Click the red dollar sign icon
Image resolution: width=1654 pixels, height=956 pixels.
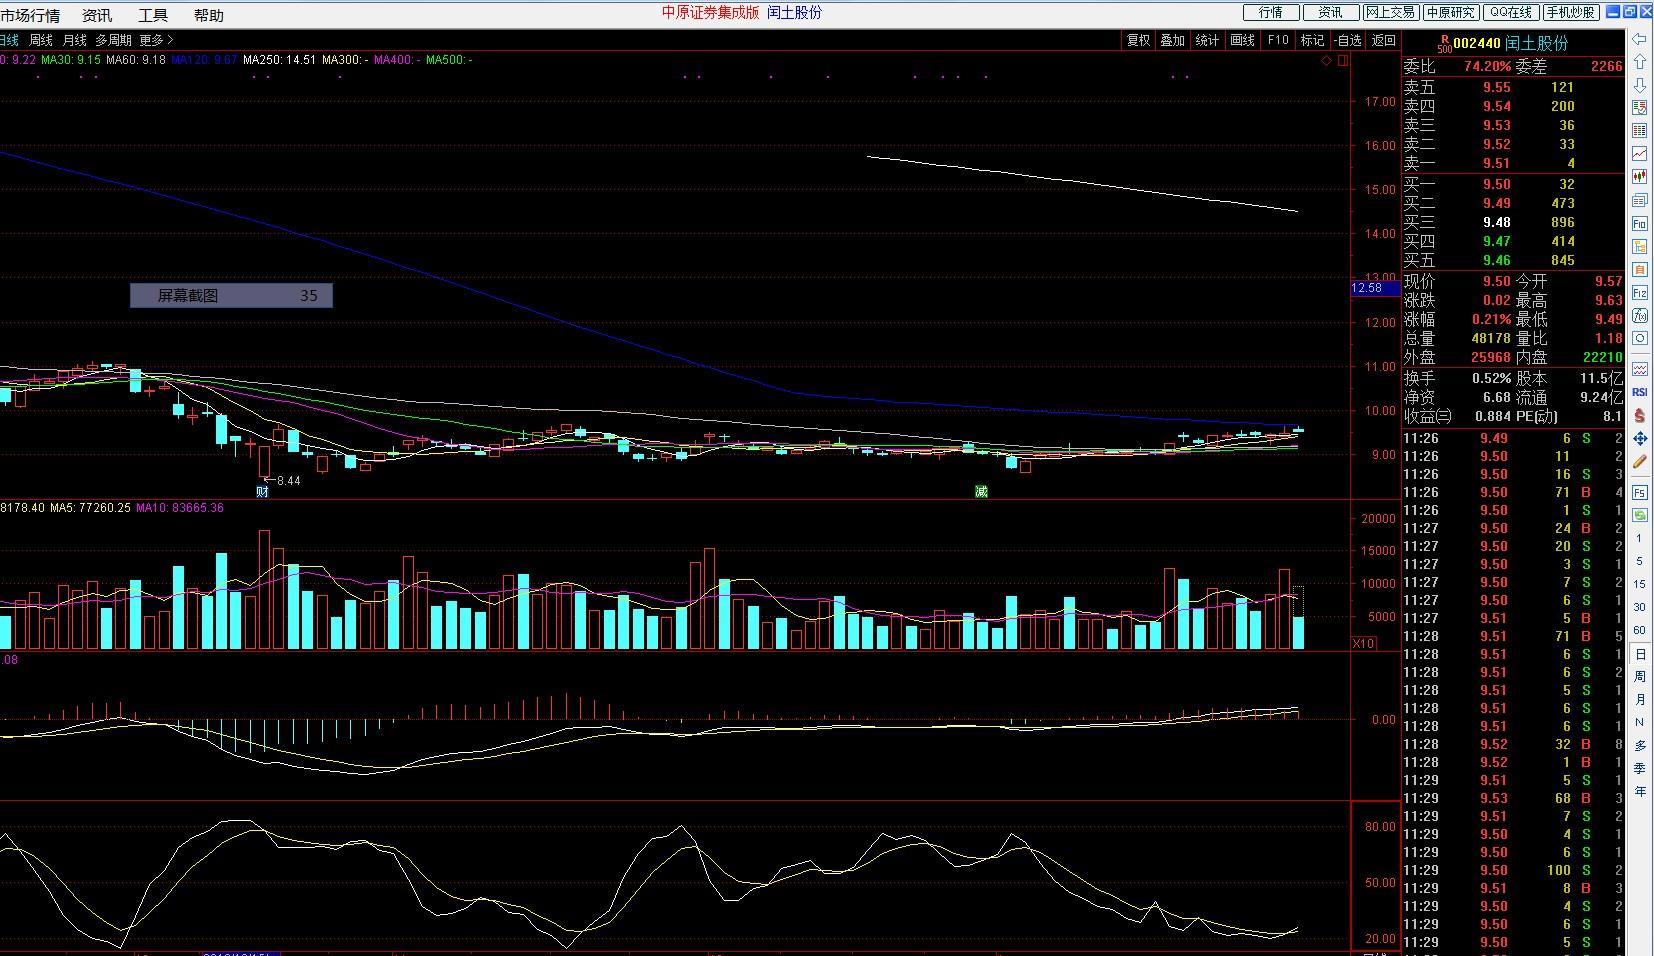tap(1639, 415)
